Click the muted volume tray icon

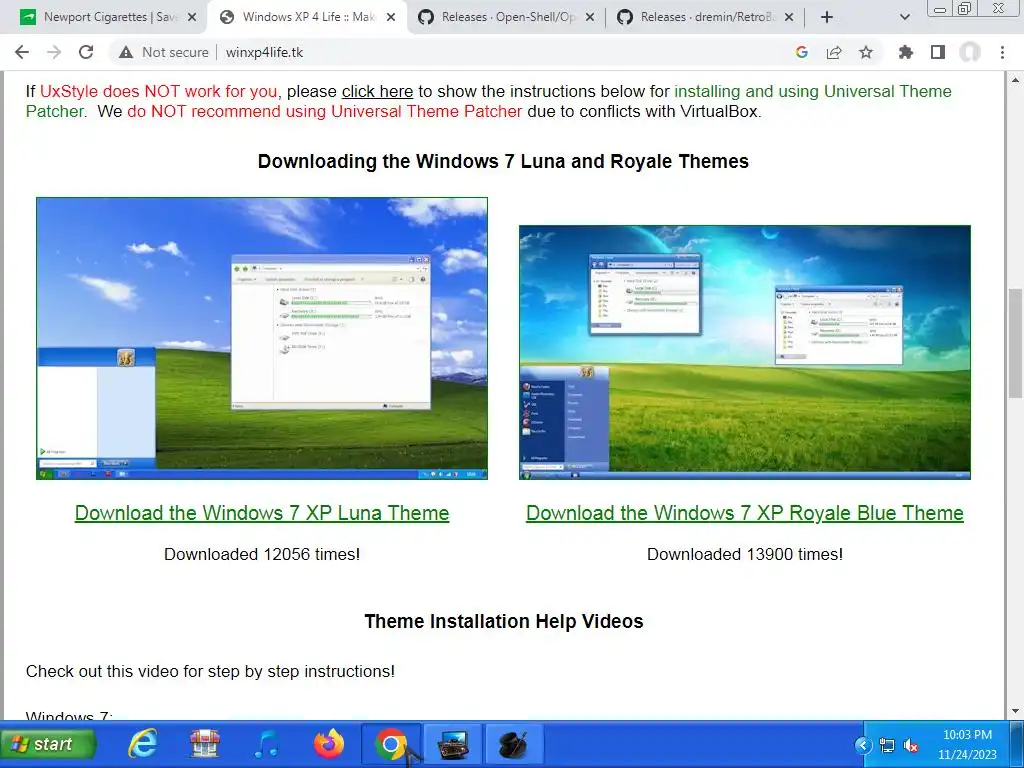(911, 744)
